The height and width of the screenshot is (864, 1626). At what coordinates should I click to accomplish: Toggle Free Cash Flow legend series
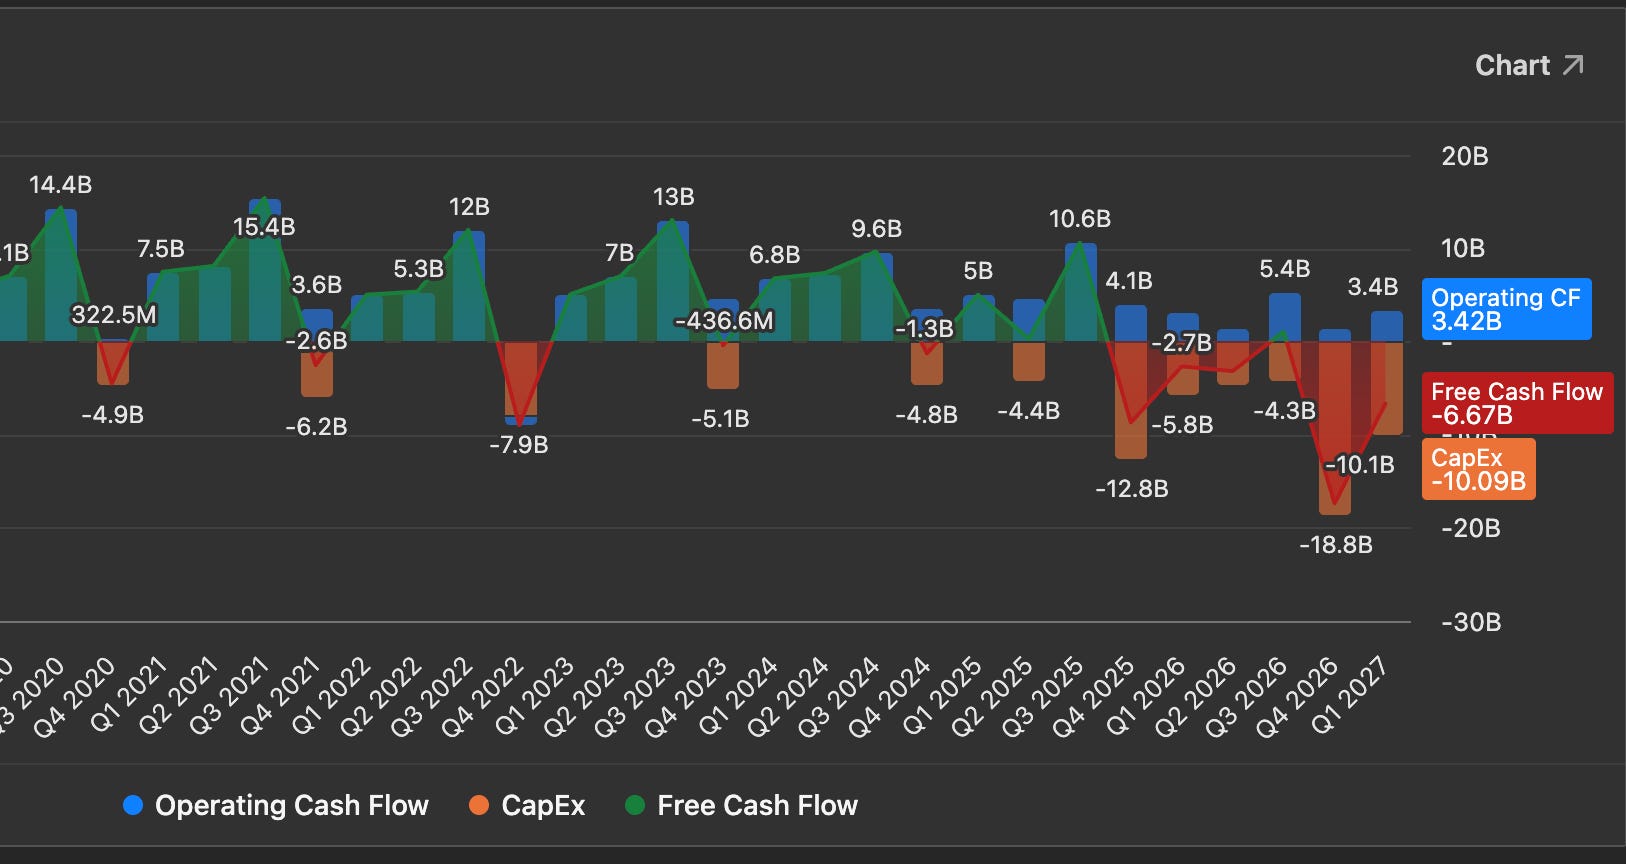[741, 805]
